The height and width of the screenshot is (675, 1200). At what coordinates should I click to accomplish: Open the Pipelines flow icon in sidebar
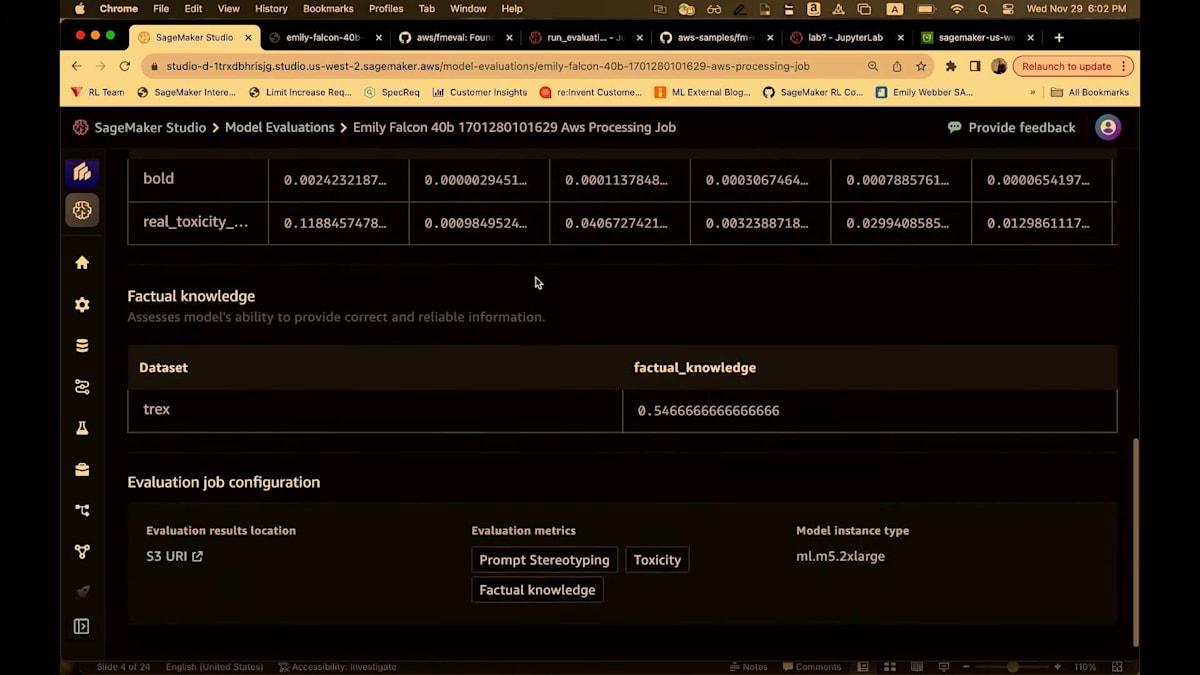pyautogui.click(x=82, y=510)
